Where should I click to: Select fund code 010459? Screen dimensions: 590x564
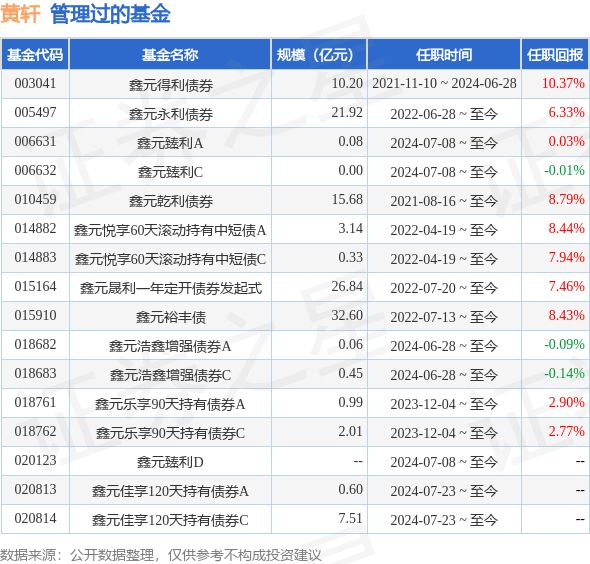(x=35, y=199)
